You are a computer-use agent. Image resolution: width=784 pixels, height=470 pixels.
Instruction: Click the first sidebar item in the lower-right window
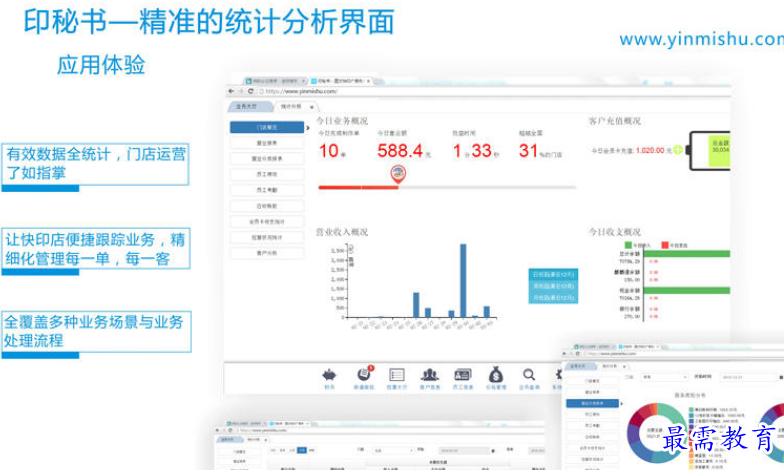click(592, 381)
